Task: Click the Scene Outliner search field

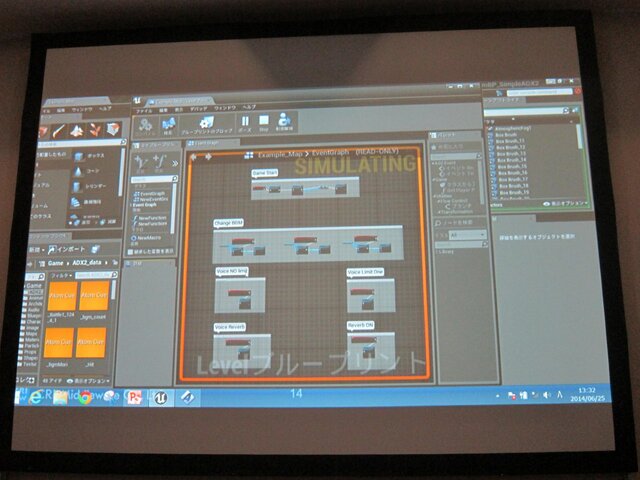Action: 526,111
